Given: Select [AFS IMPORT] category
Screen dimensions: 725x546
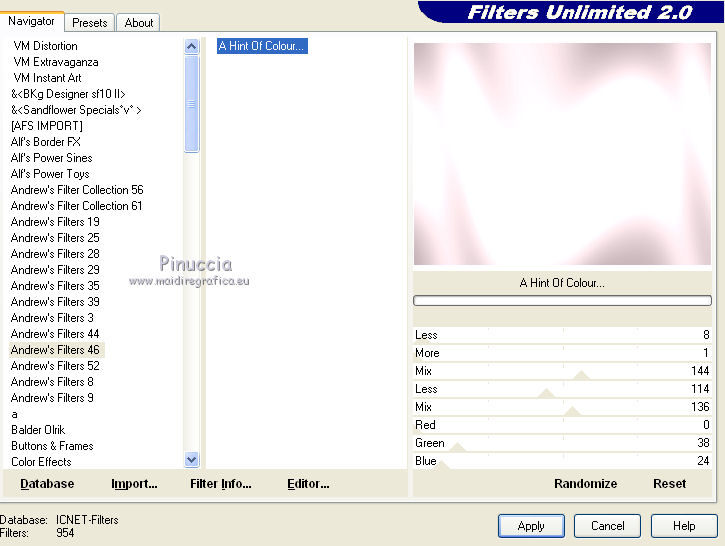Looking at the screenshot, I should coord(47,126).
